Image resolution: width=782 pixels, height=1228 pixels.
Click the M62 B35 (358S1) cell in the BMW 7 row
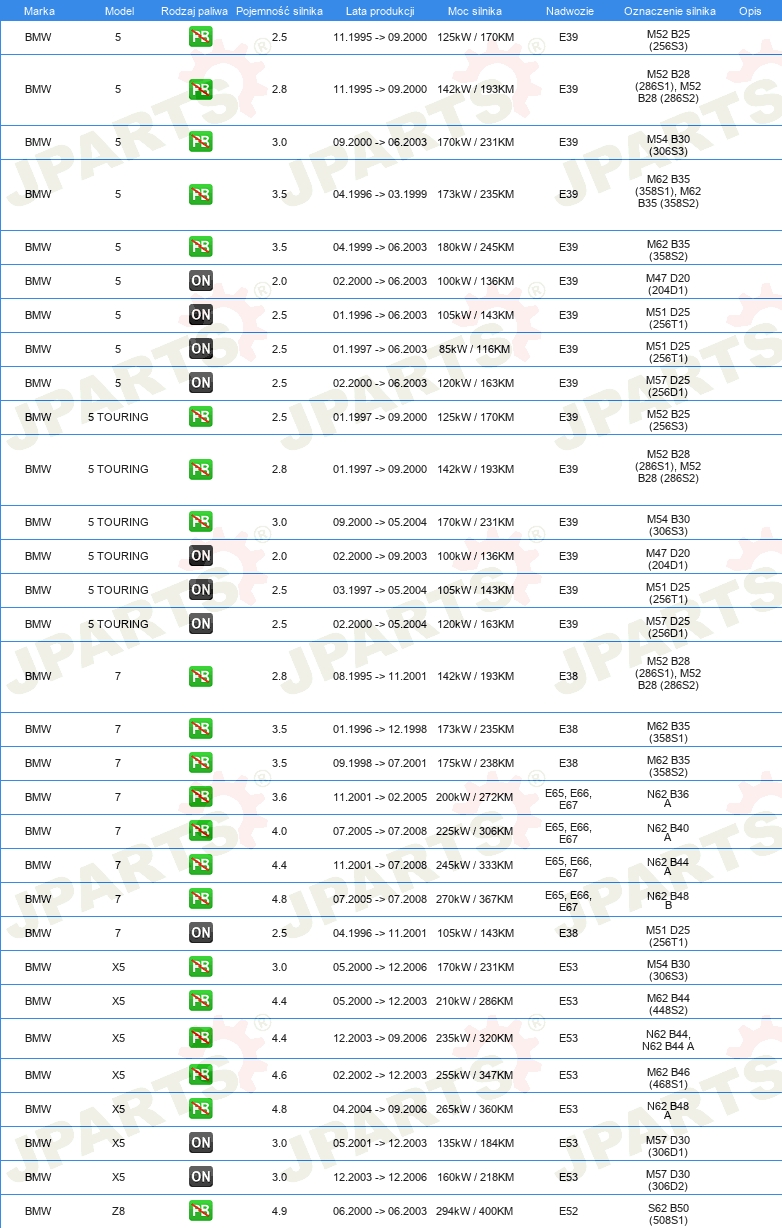click(668, 732)
